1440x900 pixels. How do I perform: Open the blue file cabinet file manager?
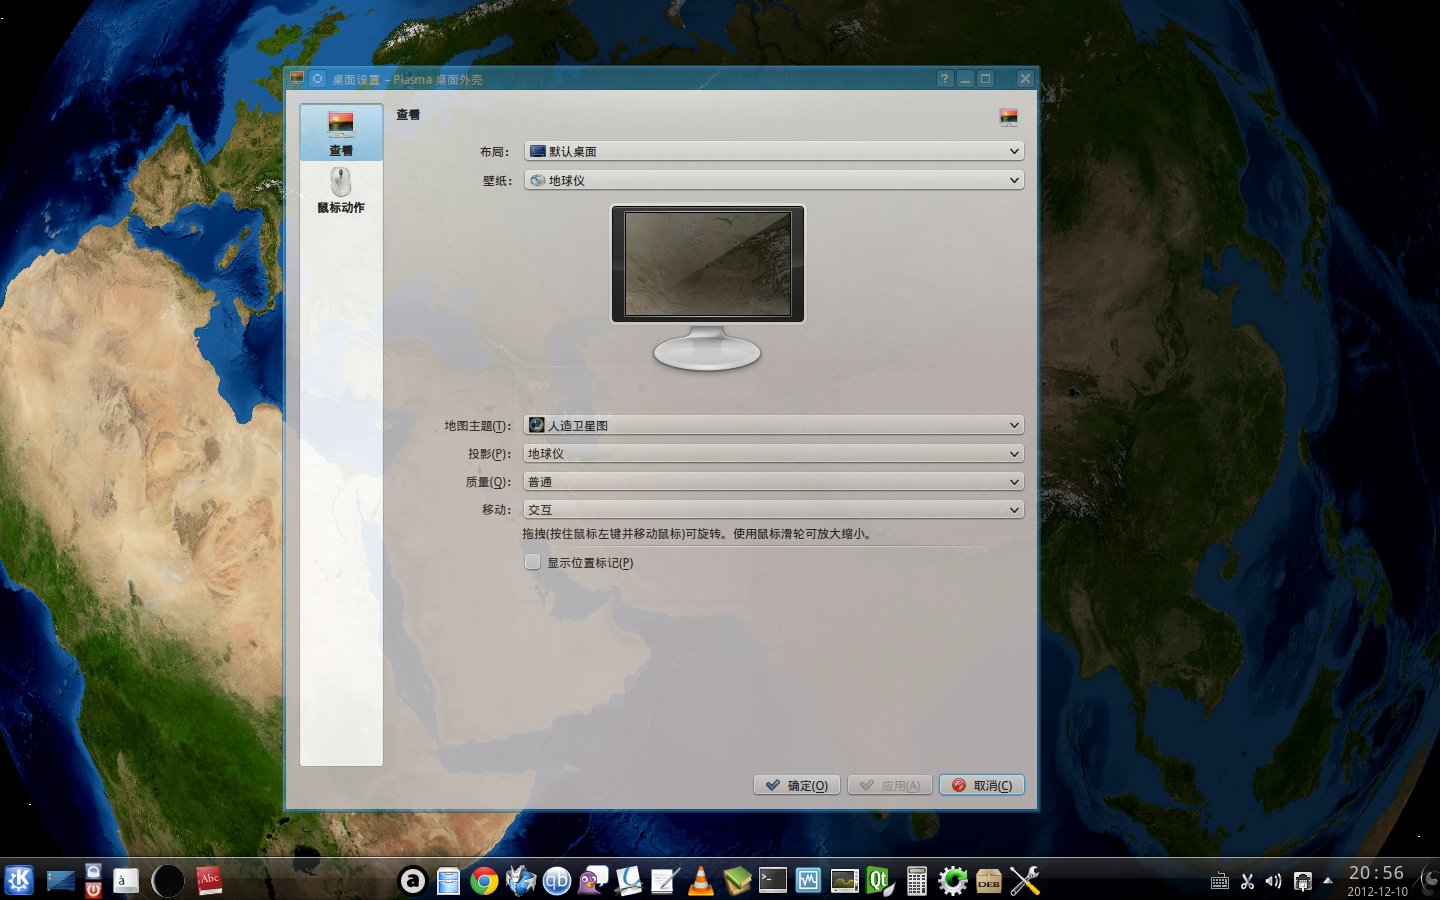[x=448, y=880]
